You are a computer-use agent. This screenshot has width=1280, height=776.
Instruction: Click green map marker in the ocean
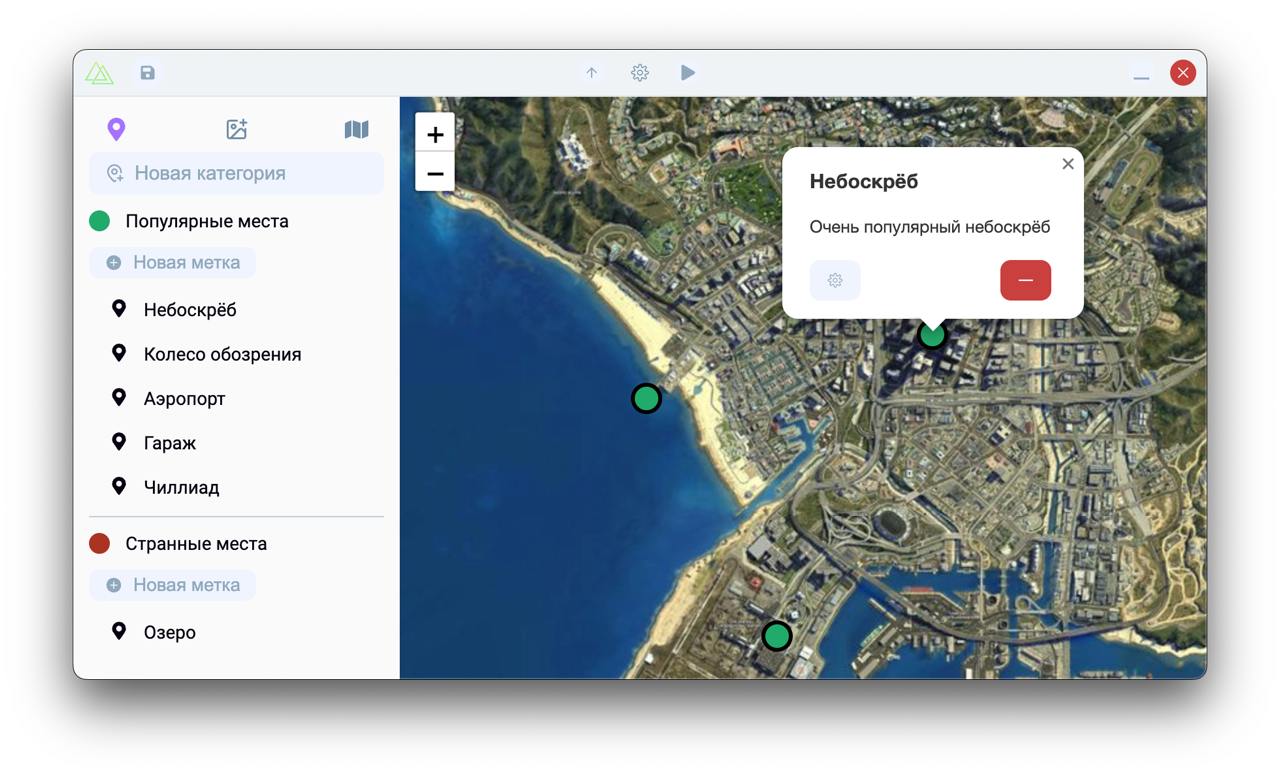point(647,399)
